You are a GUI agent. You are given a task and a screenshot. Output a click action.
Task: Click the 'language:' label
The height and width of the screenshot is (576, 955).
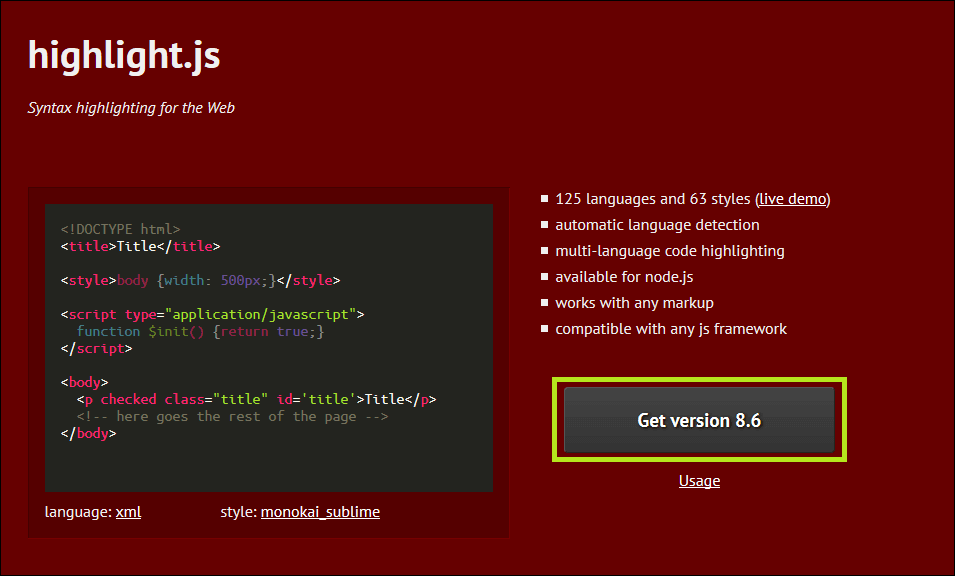79,512
